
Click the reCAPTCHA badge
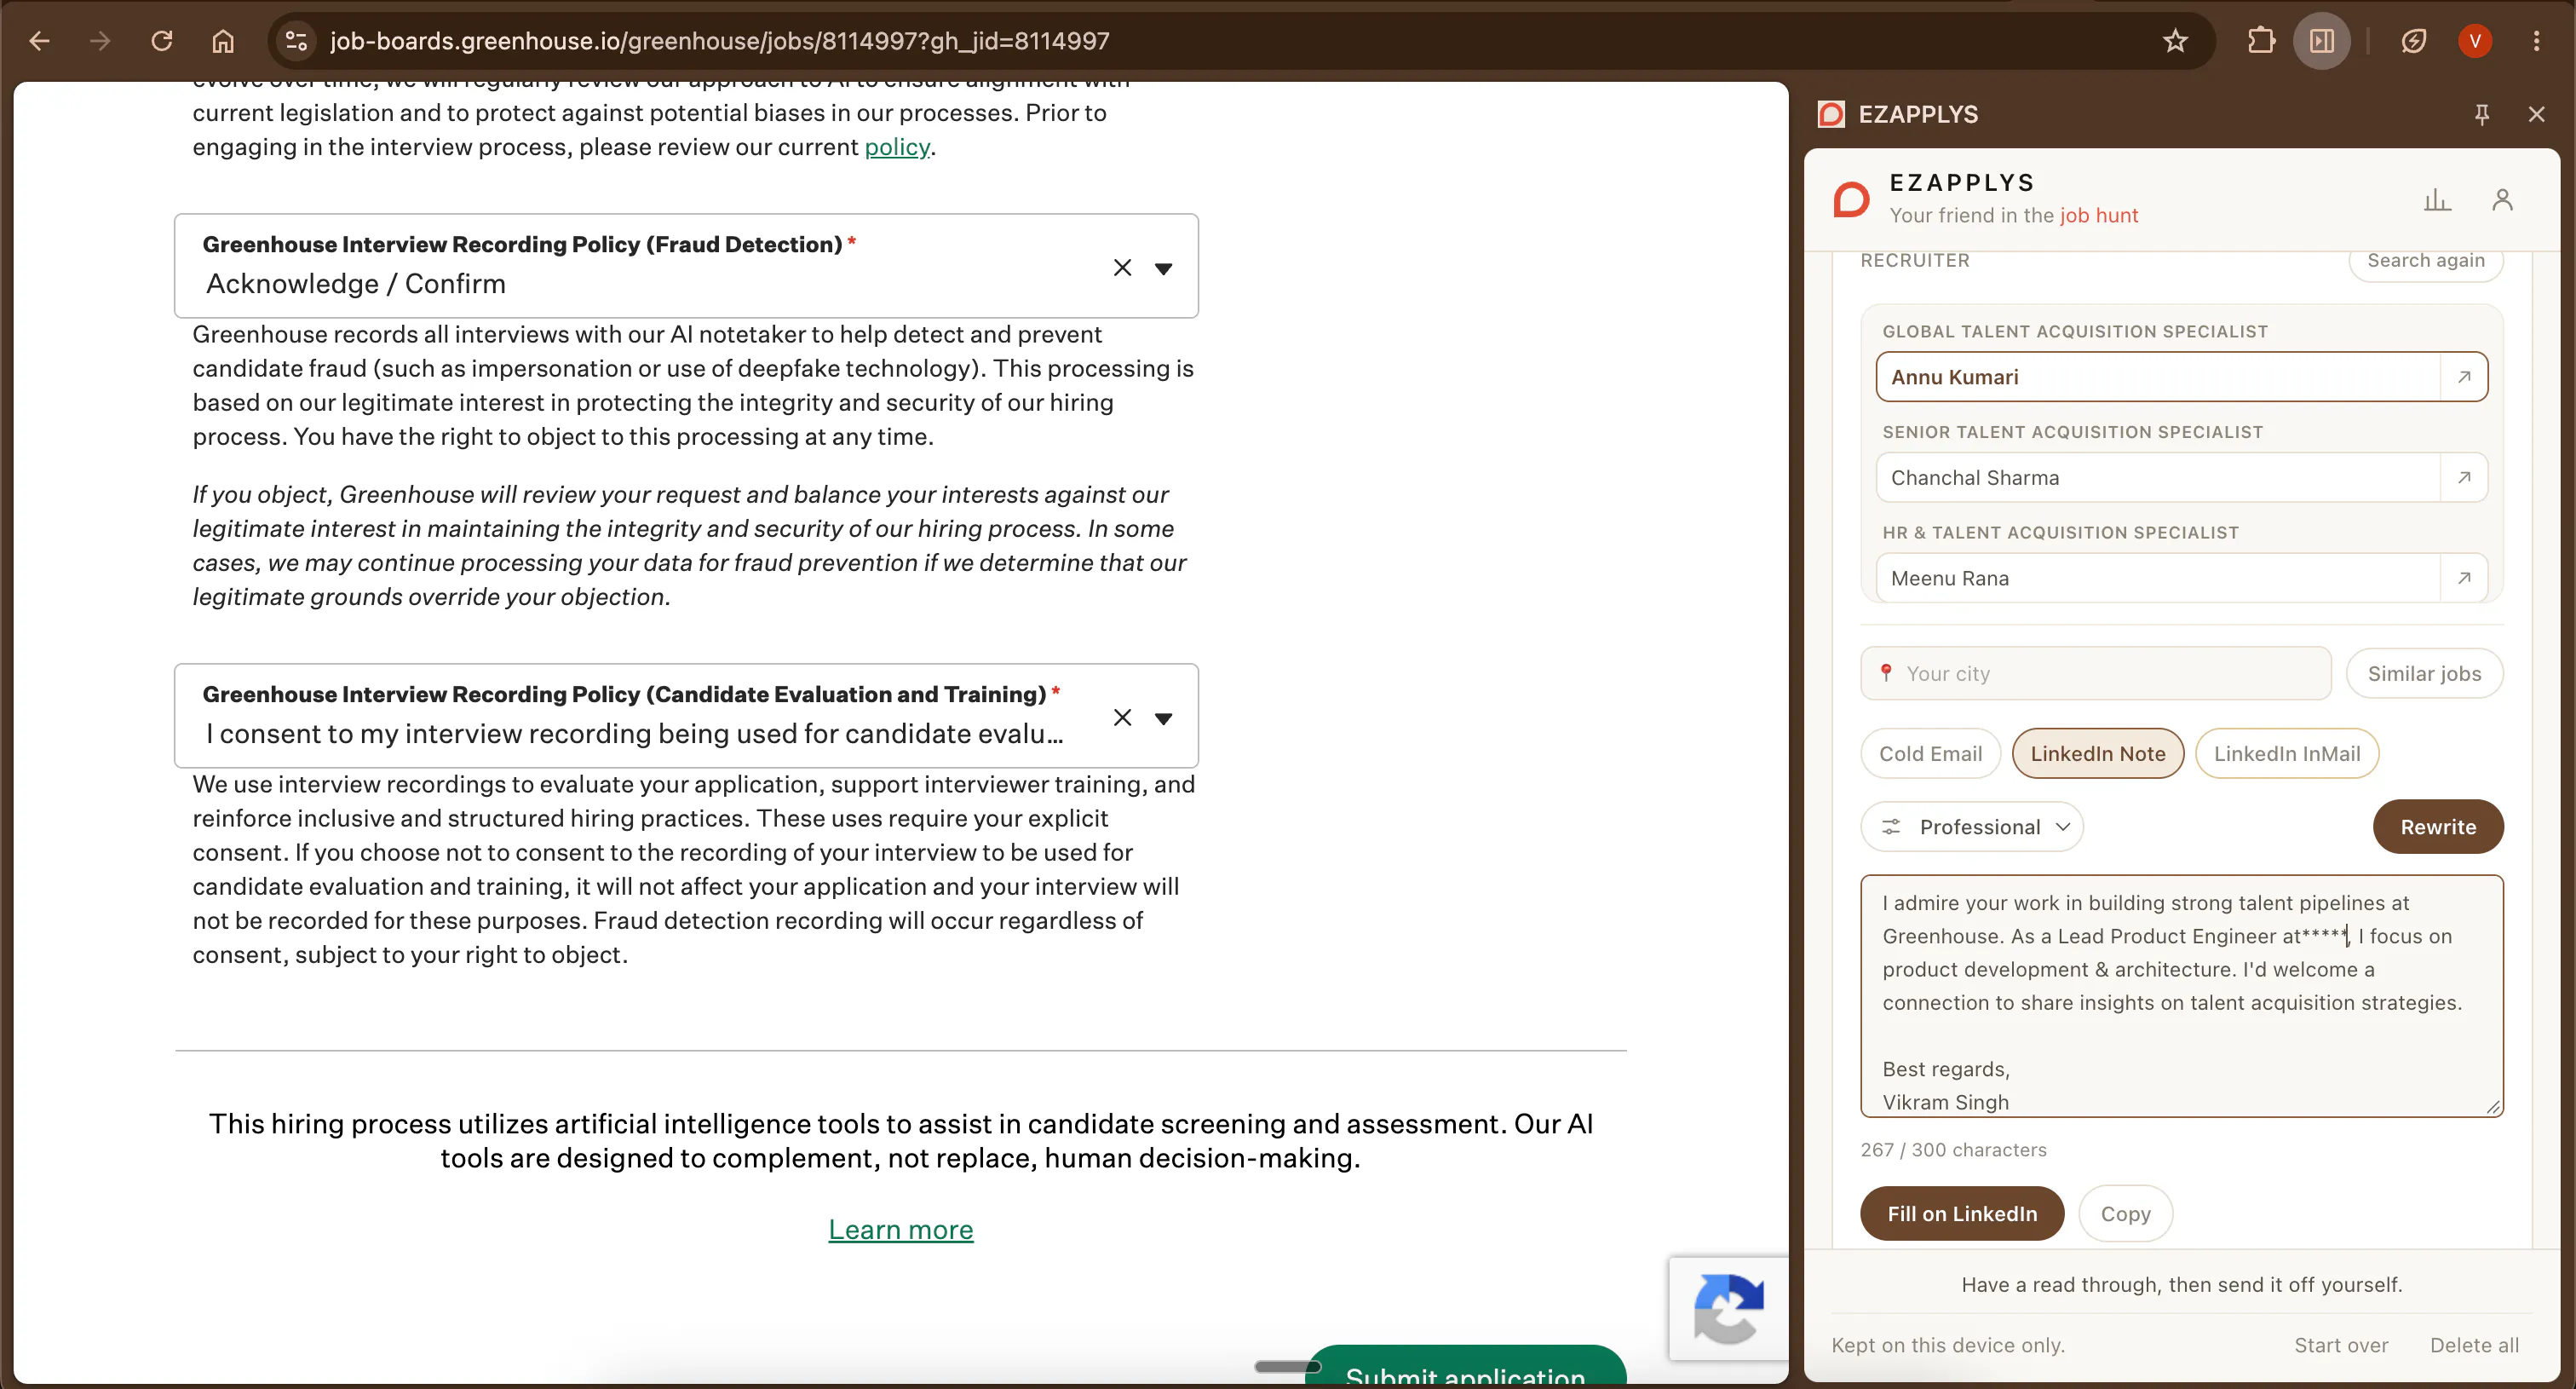tap(1728, 1308)
